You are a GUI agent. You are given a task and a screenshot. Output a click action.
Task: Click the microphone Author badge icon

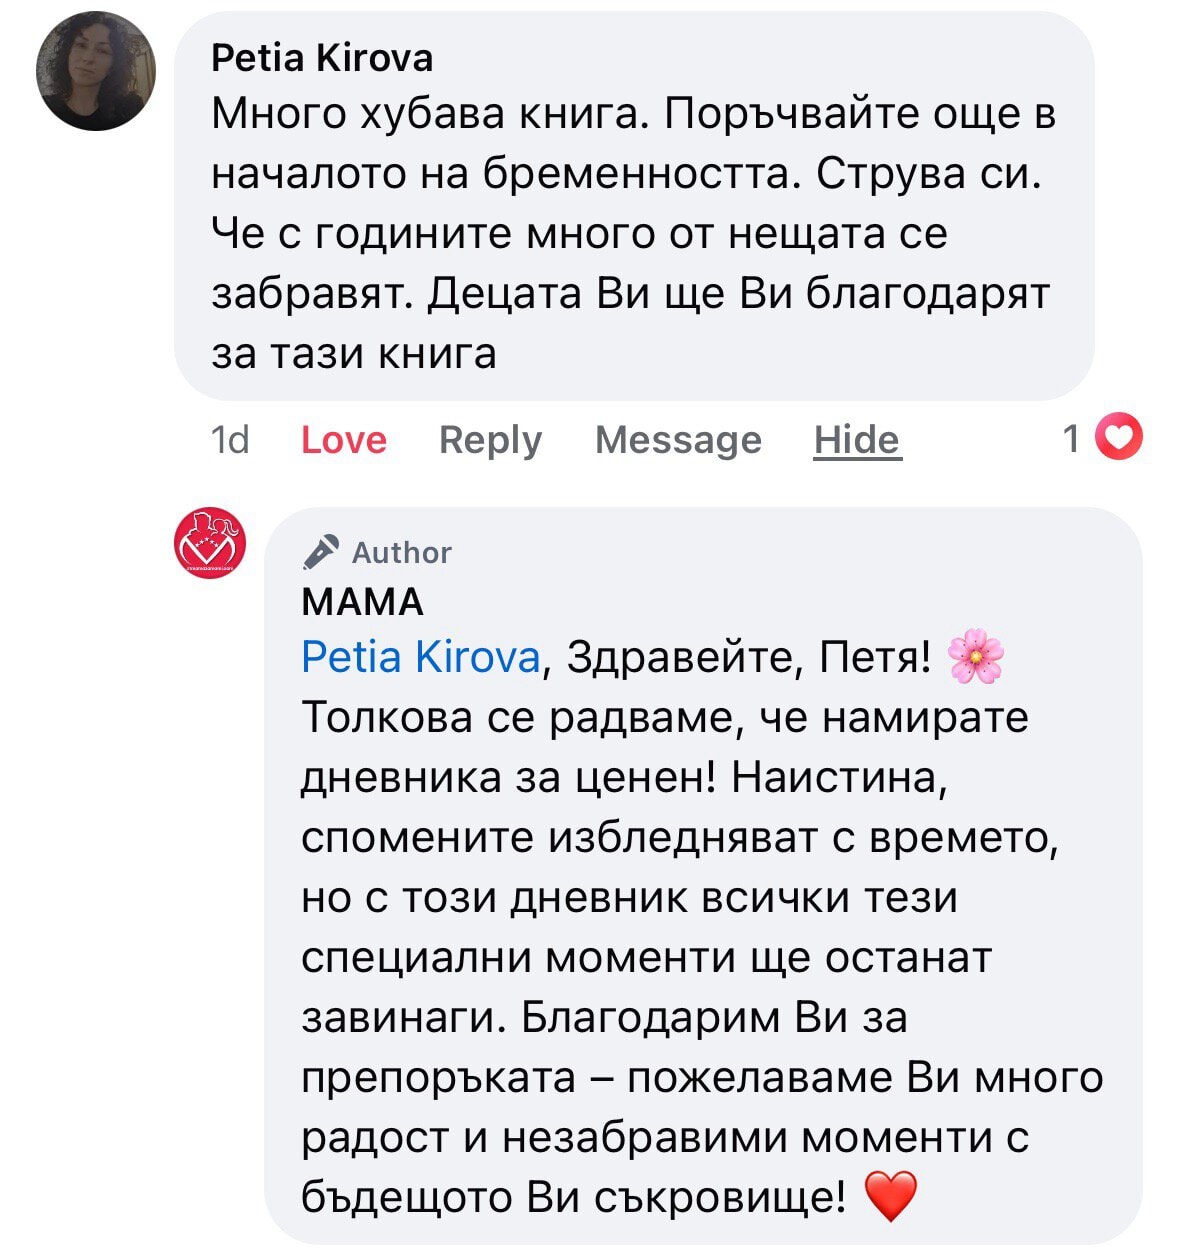320,552
